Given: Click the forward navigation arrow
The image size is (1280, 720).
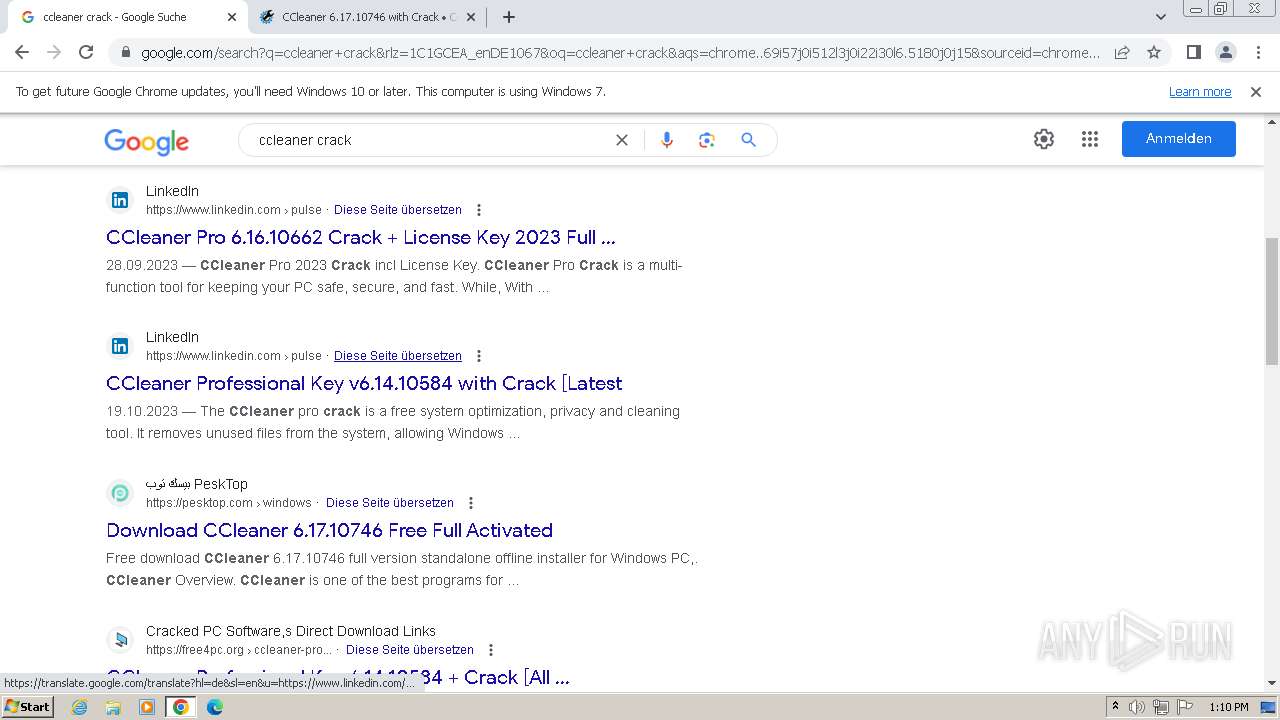Looking at the screenshot, I should pos(54,53).
